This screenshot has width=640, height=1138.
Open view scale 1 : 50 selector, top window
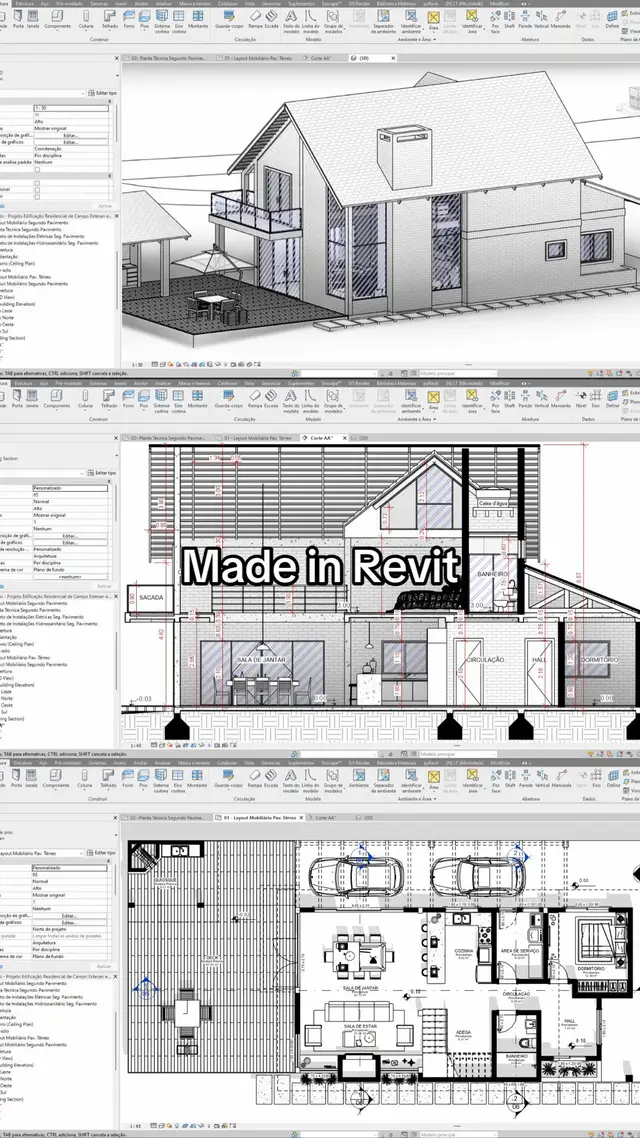(x=136, y=365)
